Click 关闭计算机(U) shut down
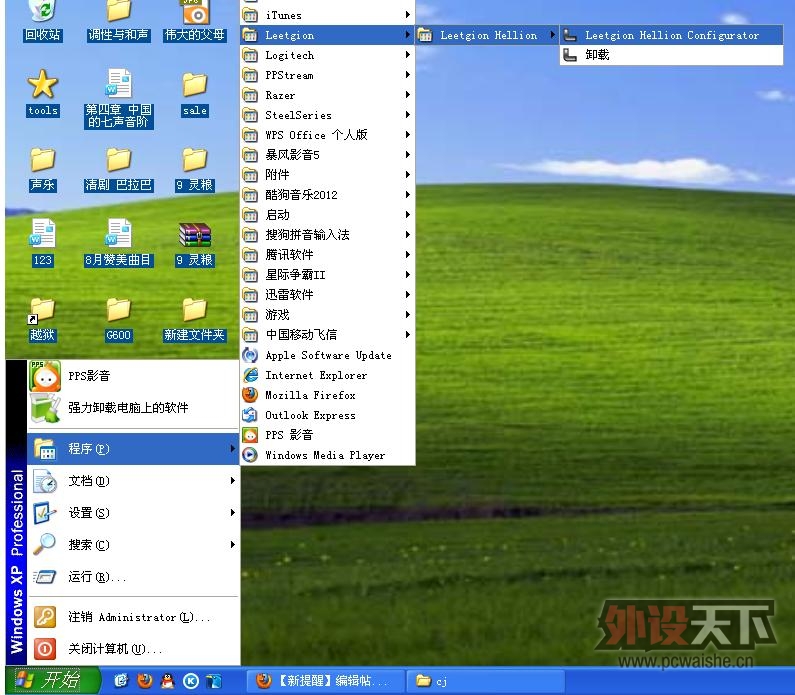 tap(133, 648)
